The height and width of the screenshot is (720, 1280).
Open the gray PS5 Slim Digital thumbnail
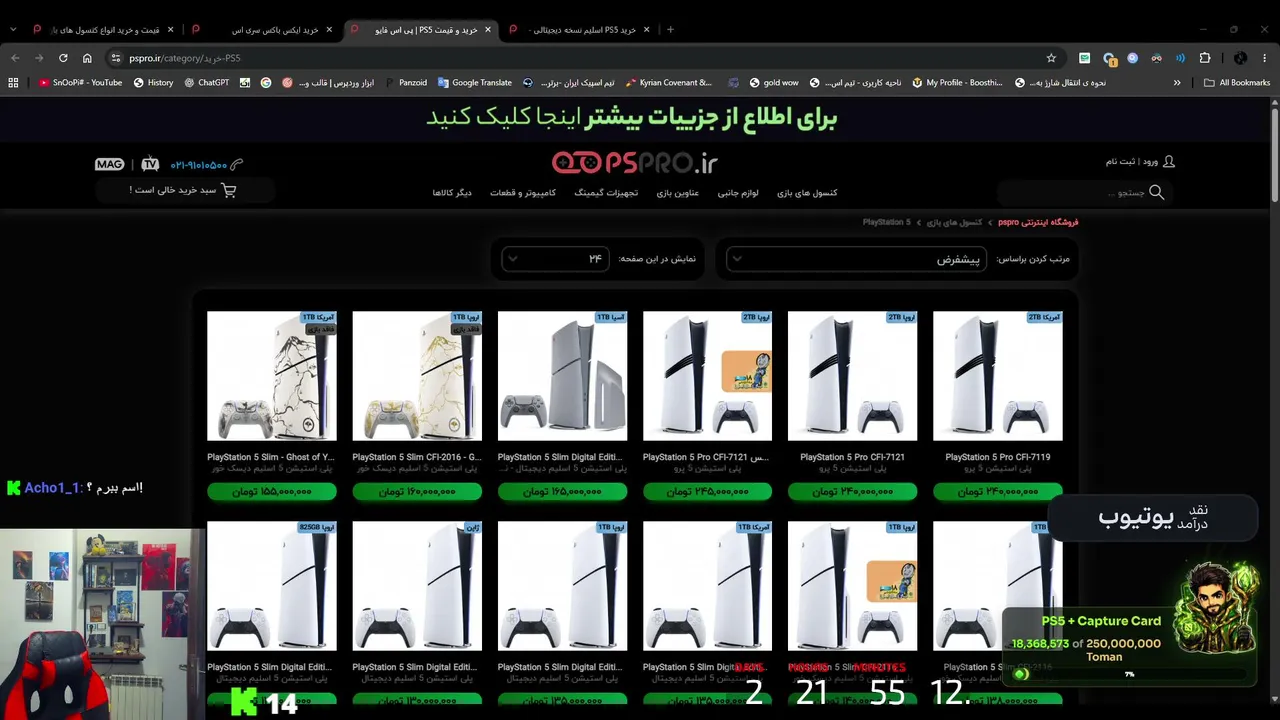pyautogui.click(x=562, y=376)
